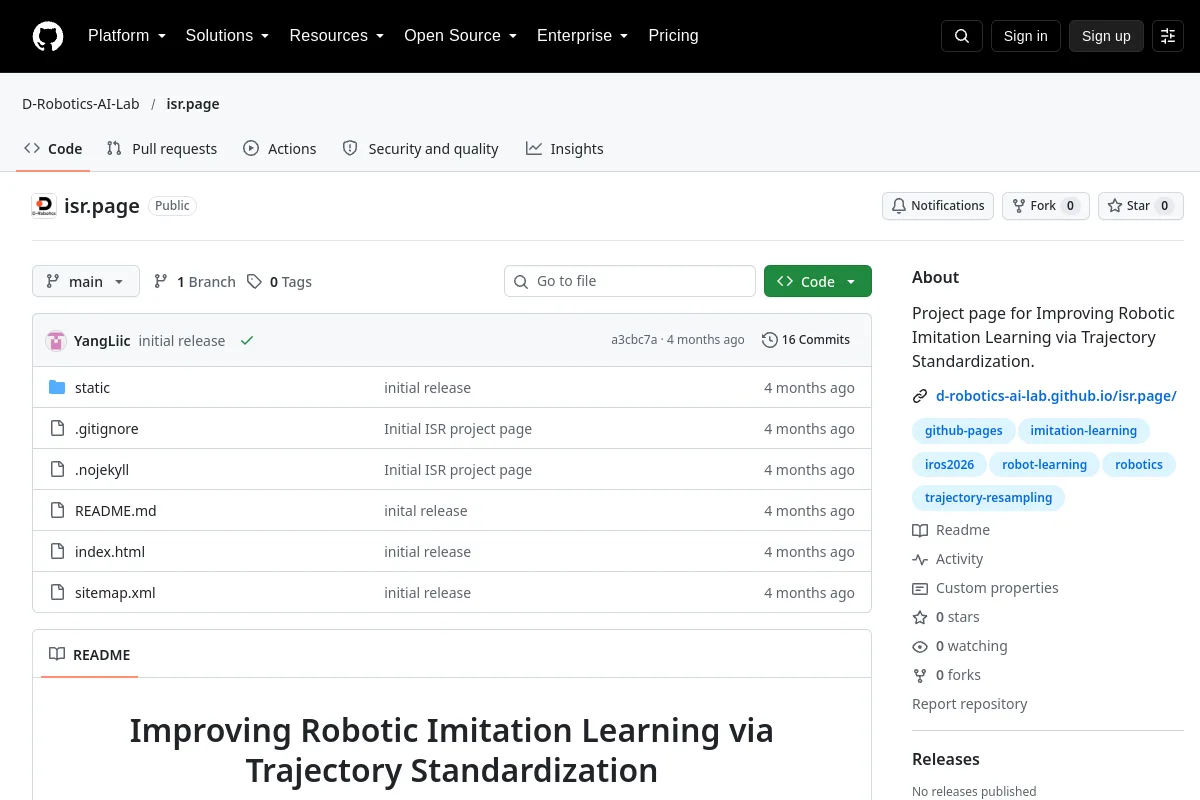Select the github-pages topic tag
Viewport: 1200px width, 800px height.
(964, 431)
